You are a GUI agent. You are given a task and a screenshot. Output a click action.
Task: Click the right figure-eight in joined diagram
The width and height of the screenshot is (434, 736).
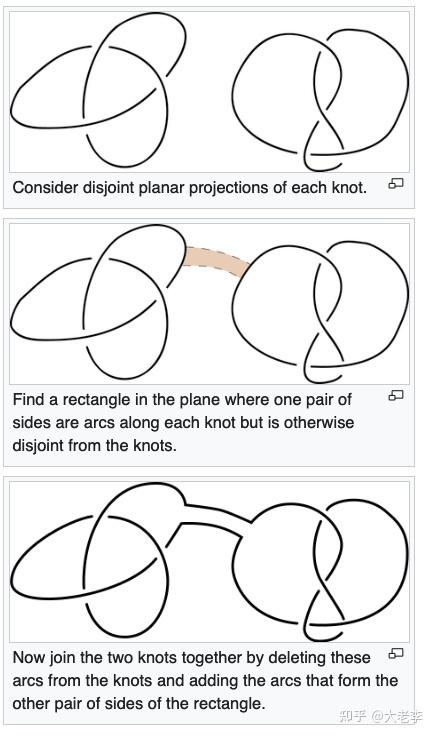pos(320,570)
